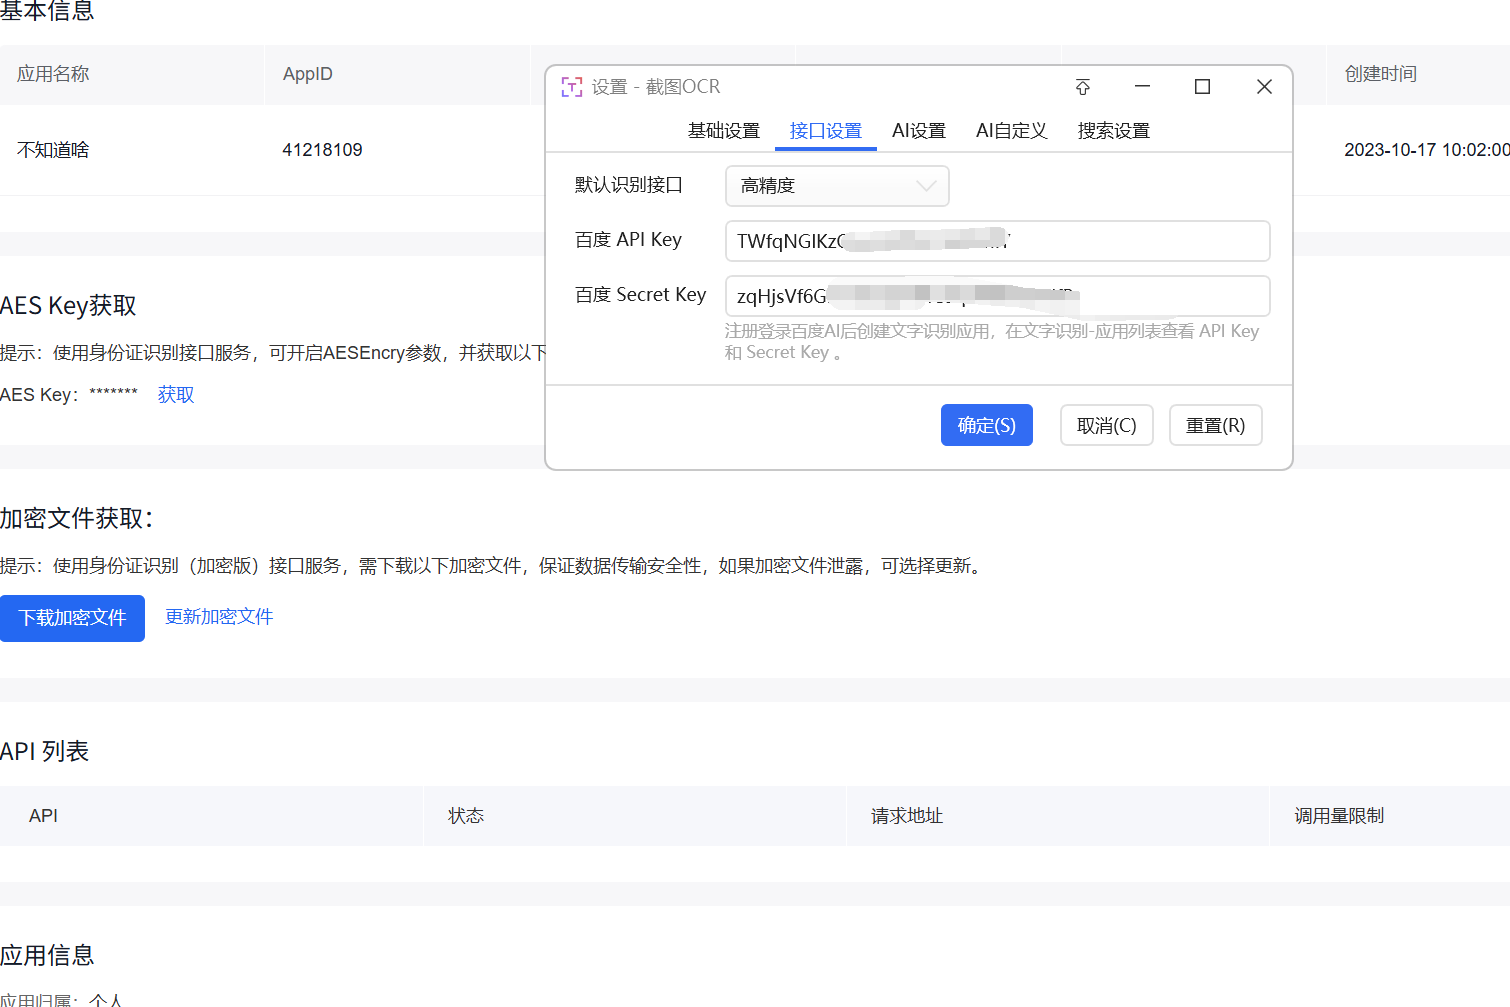Switch to the 基础设置 tab
Viewport: 1510px width, 1007px height.
723,131
